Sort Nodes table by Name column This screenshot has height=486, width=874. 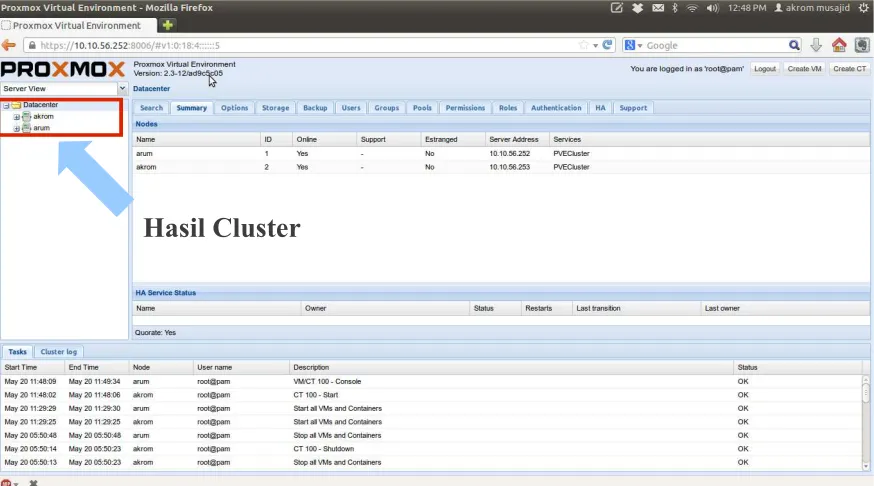pyautogui.click(x=196, y=139)
